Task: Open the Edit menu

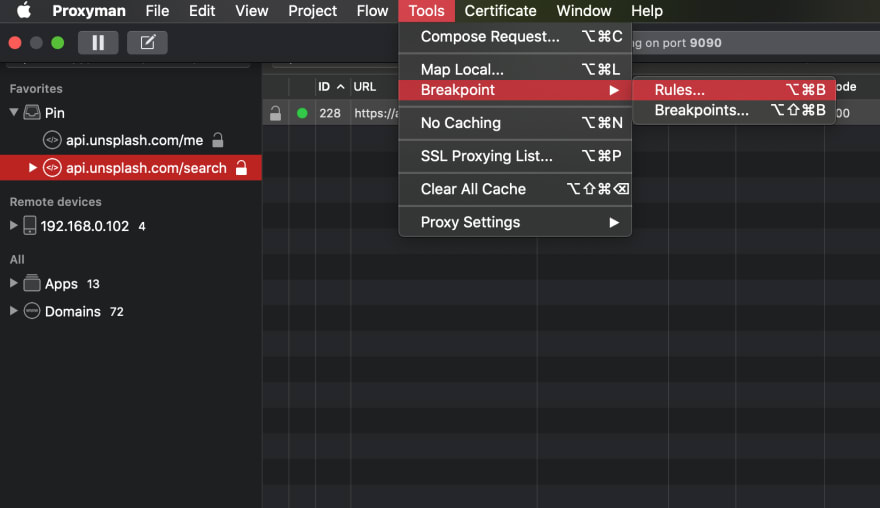Action: click(201, 11)
